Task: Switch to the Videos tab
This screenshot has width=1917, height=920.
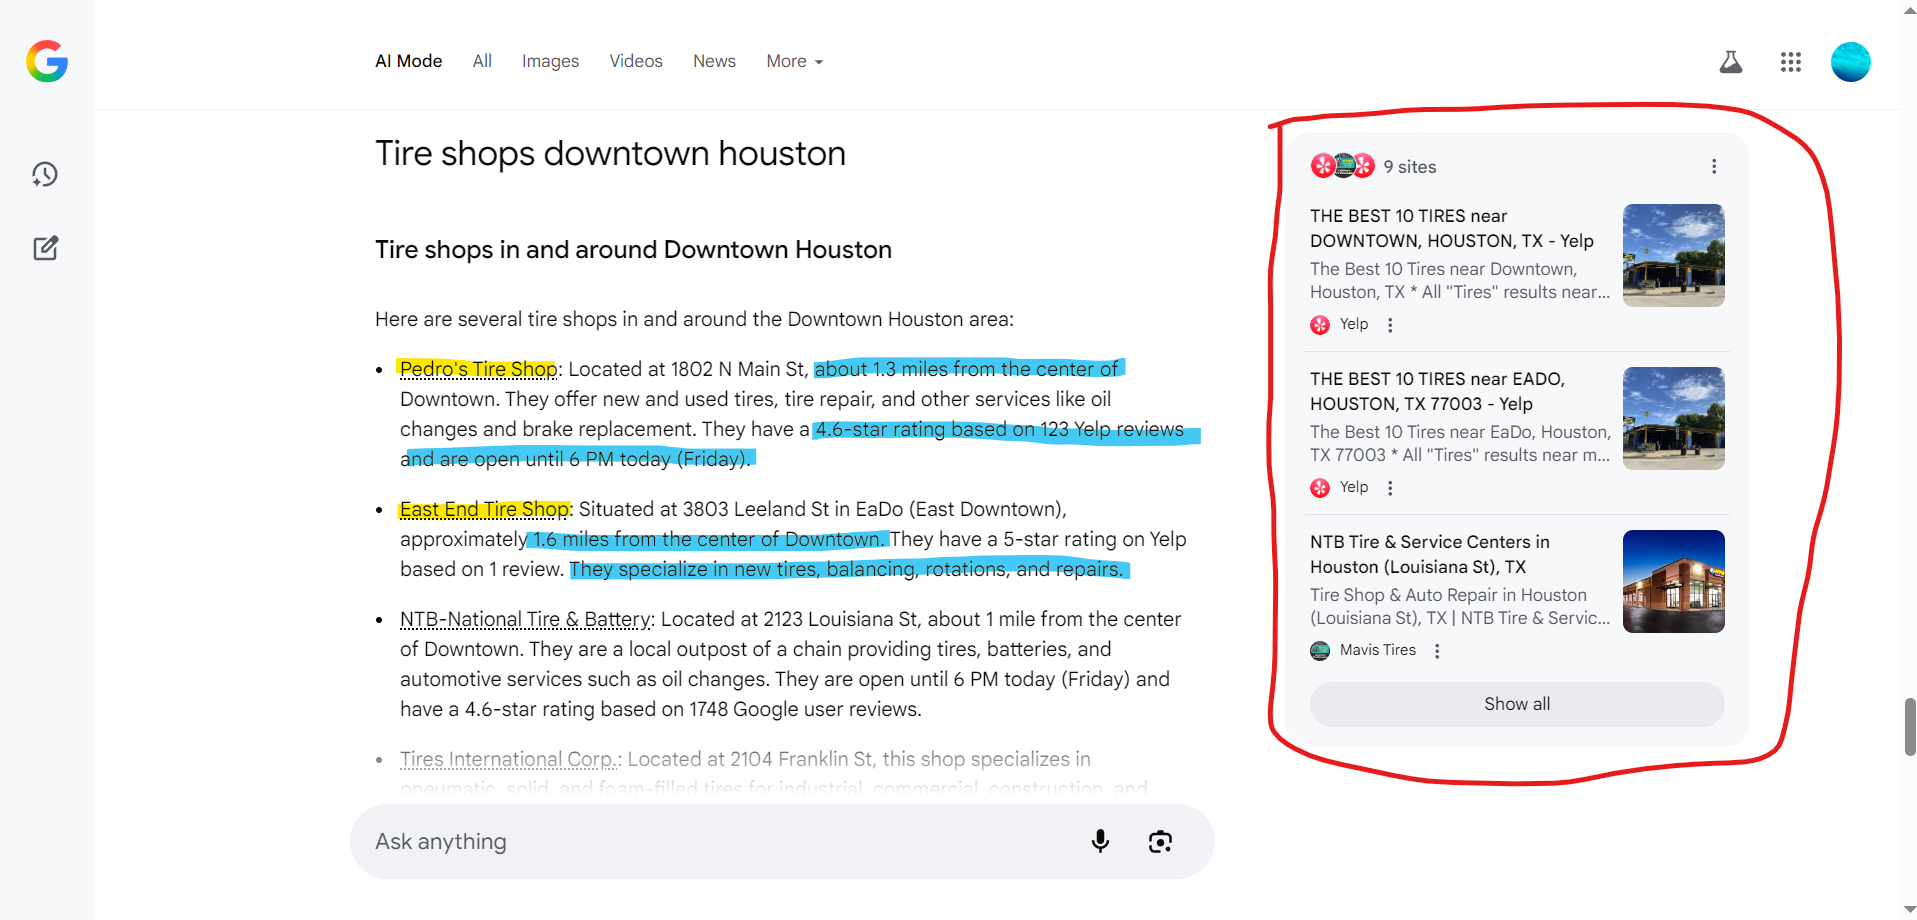Action: pyautogui.click(x=636, y=61)
